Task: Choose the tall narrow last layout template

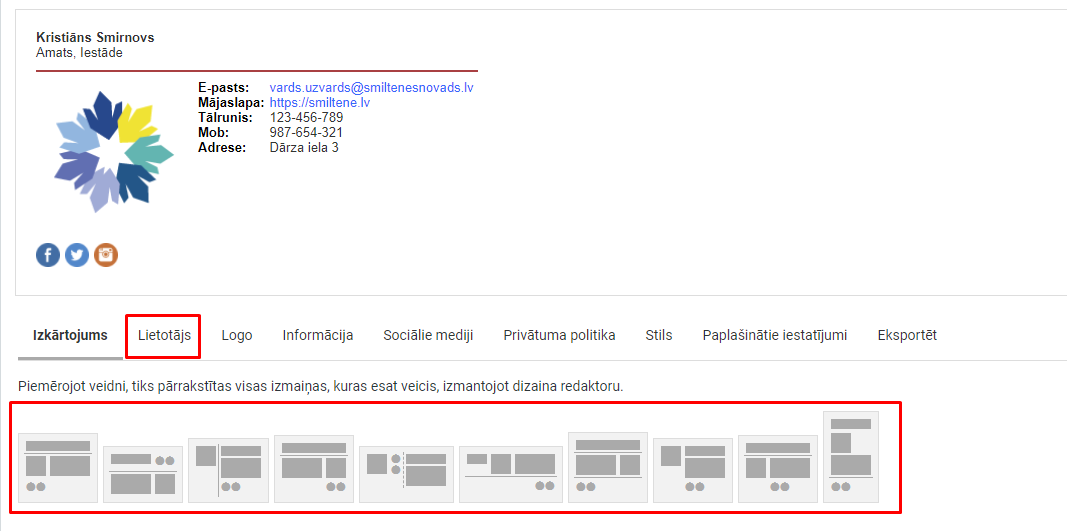Action: pyautogui.click(x=850, y=457)
